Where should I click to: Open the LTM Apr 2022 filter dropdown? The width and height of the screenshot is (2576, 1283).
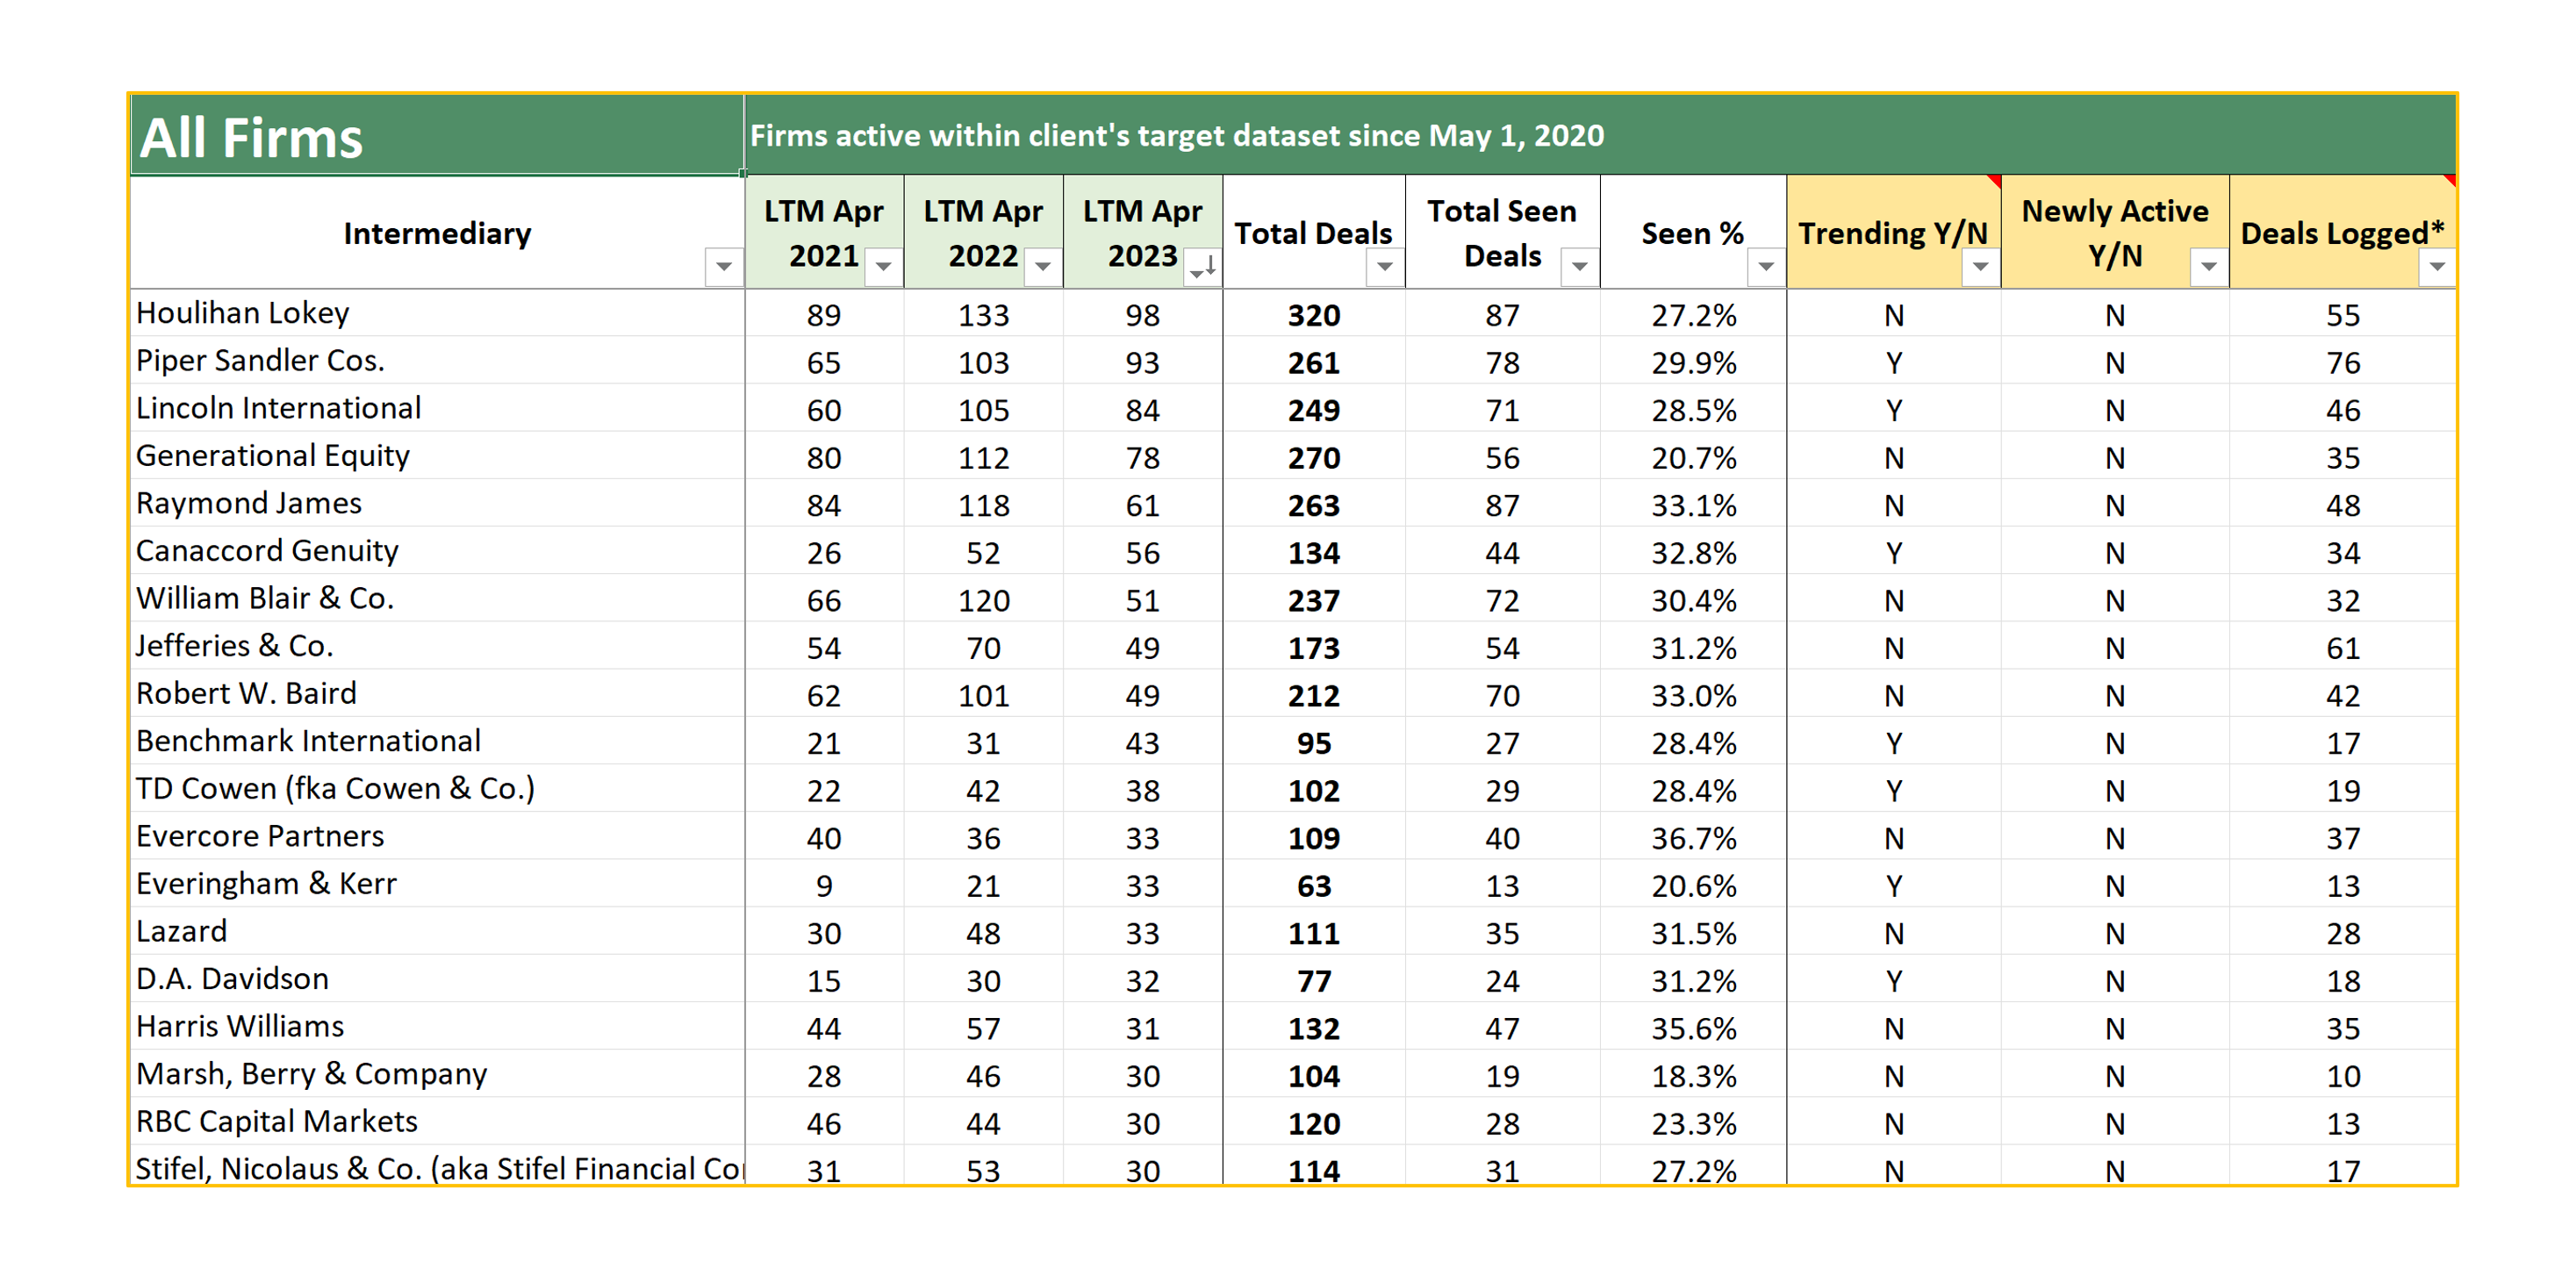tap(1042, 266)
